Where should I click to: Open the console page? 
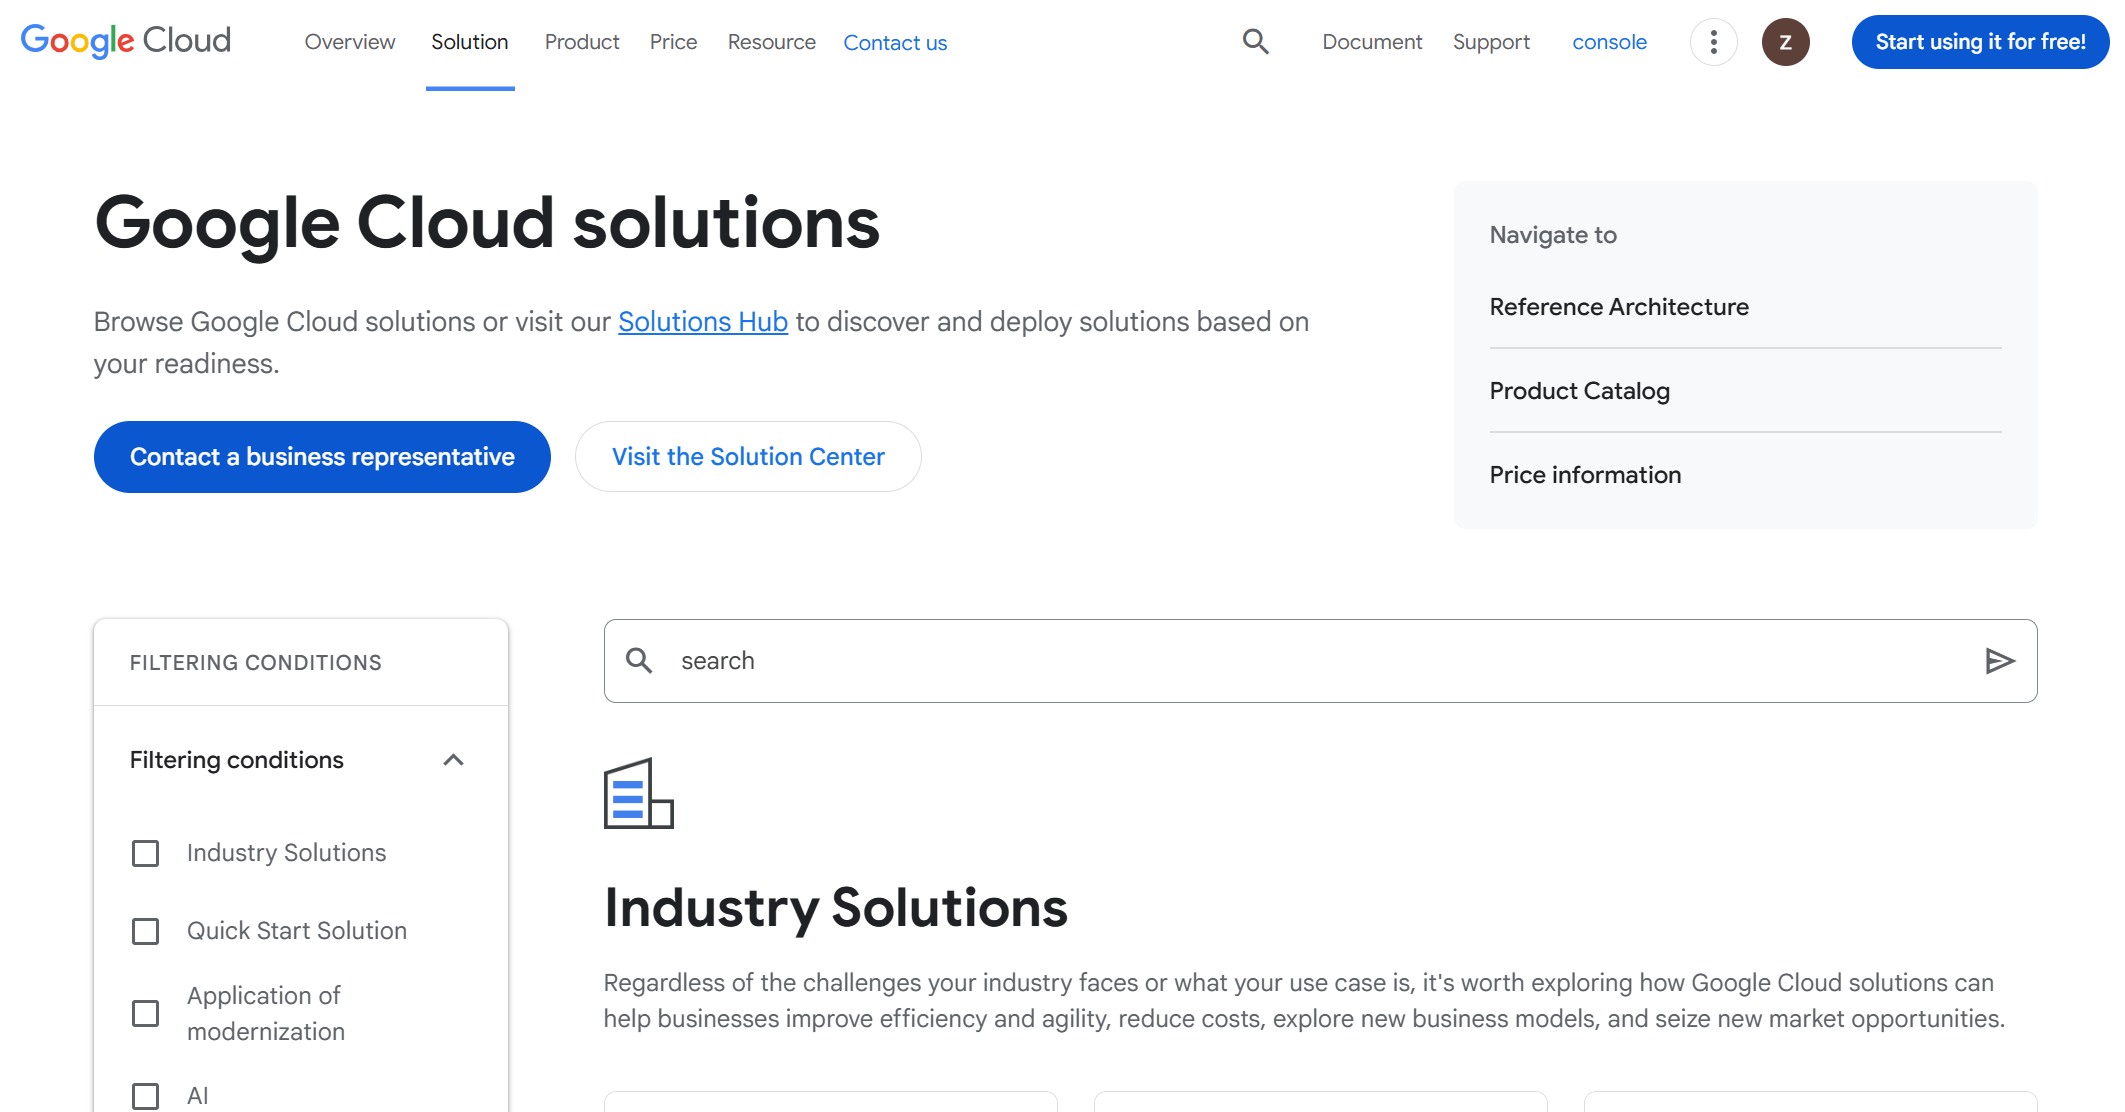pyautogui.click(x=1608, y=42)
